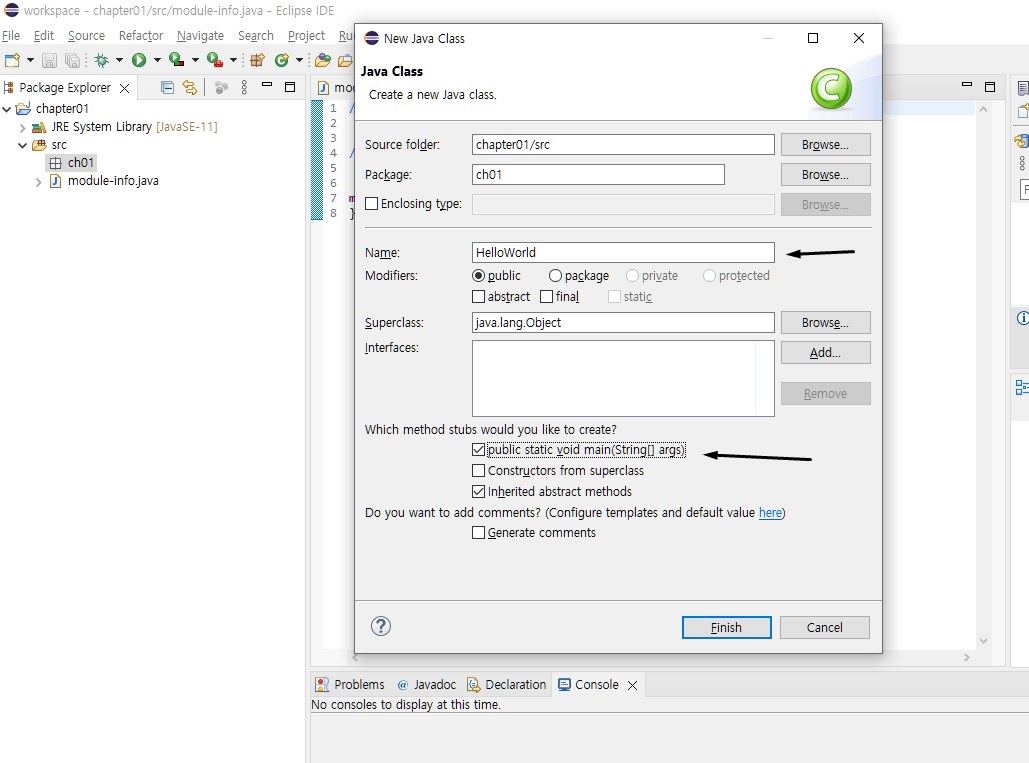Click the Debug bug icon
1029x763 pixels.
click(102, 60)
